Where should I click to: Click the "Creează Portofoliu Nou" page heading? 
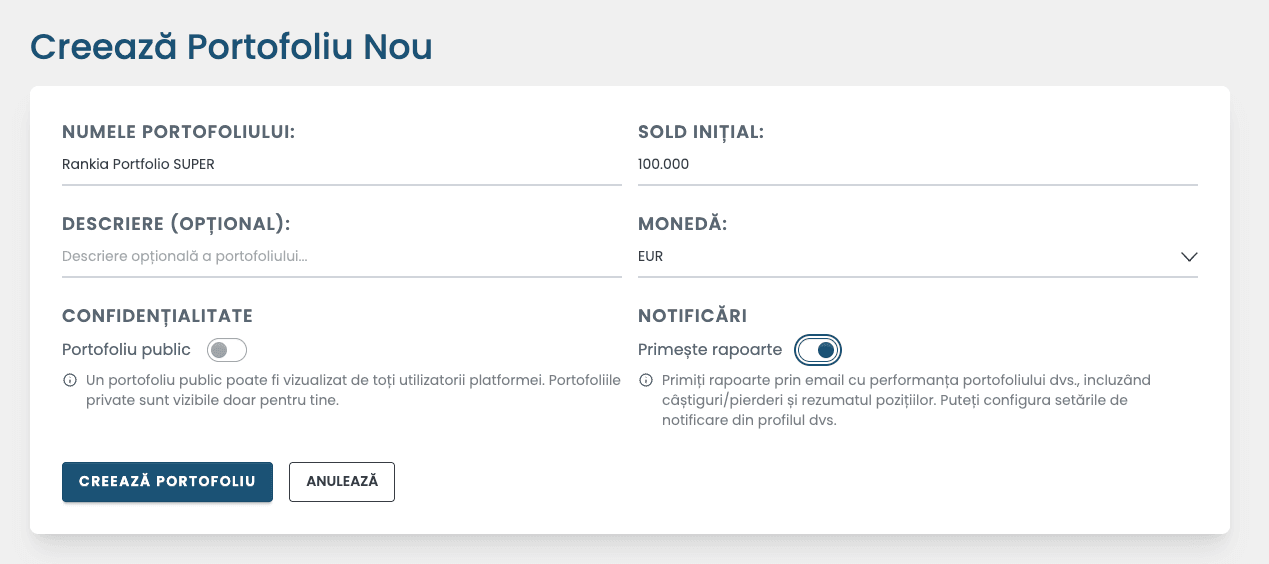click(231, 47)
